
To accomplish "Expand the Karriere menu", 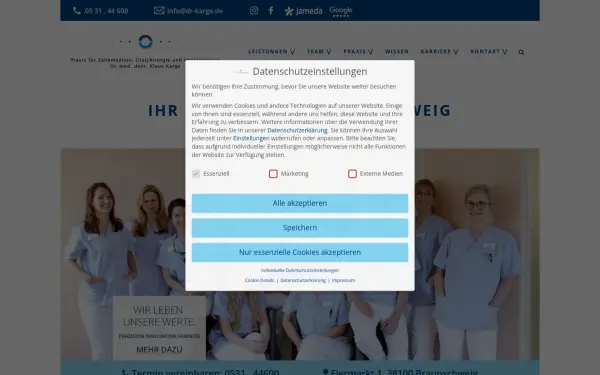I will tap(439, 51).
